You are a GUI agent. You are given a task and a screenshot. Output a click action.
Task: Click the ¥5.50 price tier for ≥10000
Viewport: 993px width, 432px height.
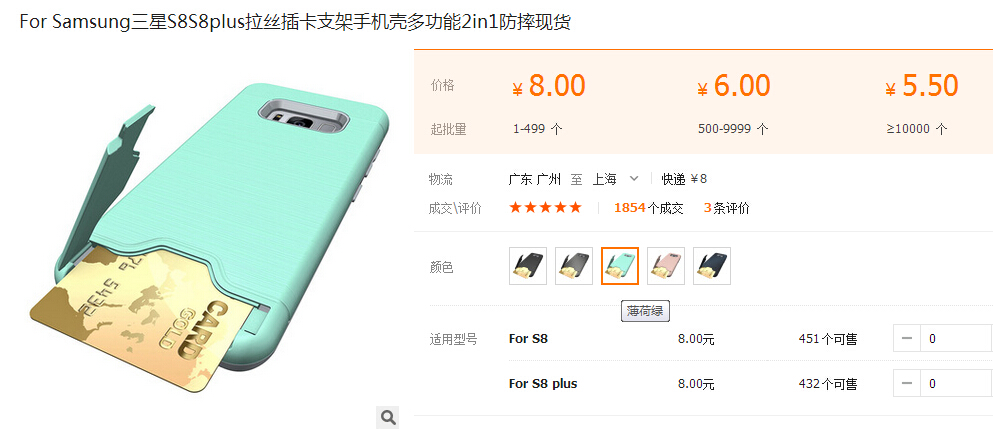pos(922,86)
